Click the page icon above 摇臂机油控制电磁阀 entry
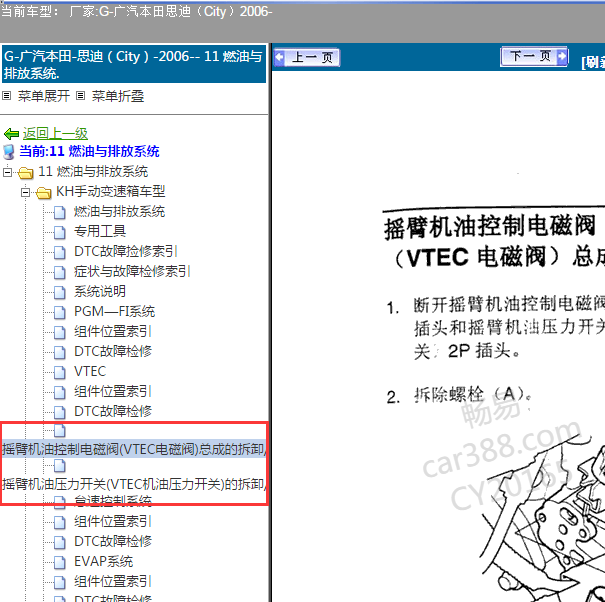 59,431
